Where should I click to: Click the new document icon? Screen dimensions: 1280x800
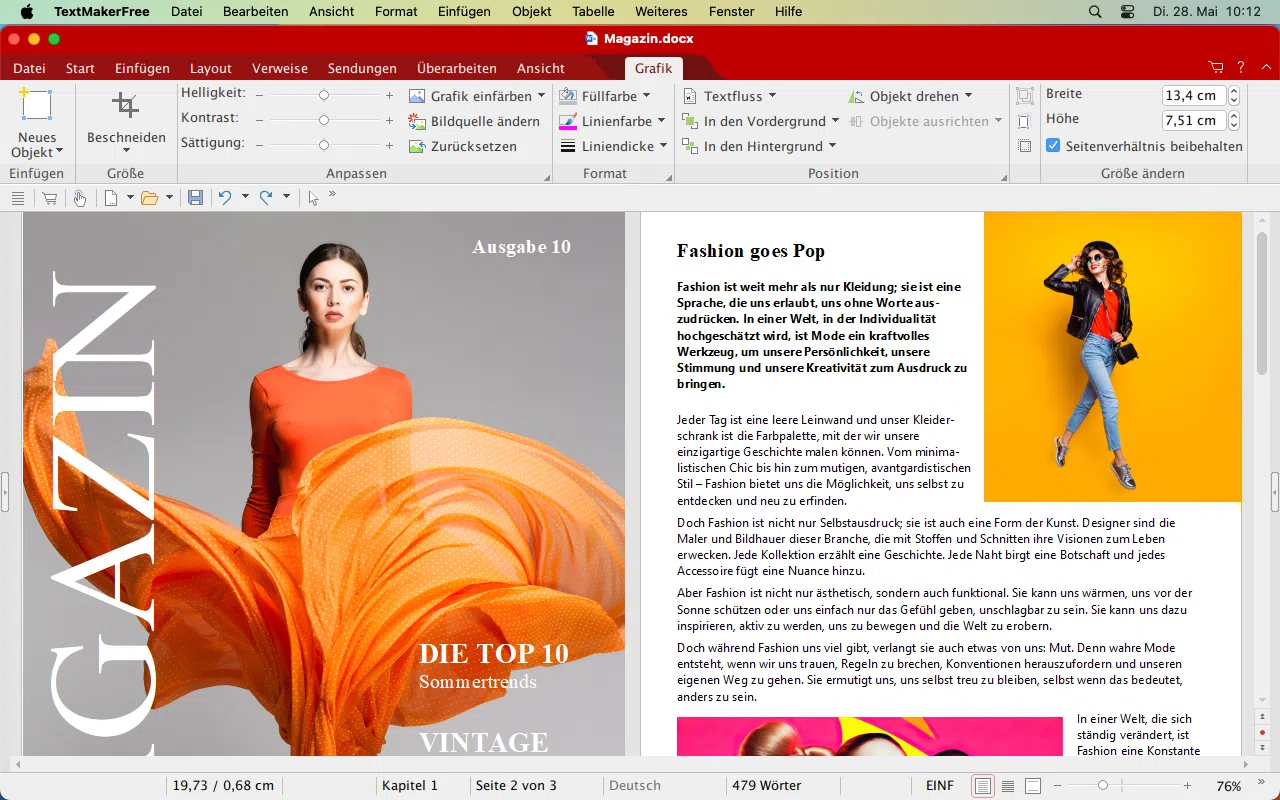click(x=112, y=198)
